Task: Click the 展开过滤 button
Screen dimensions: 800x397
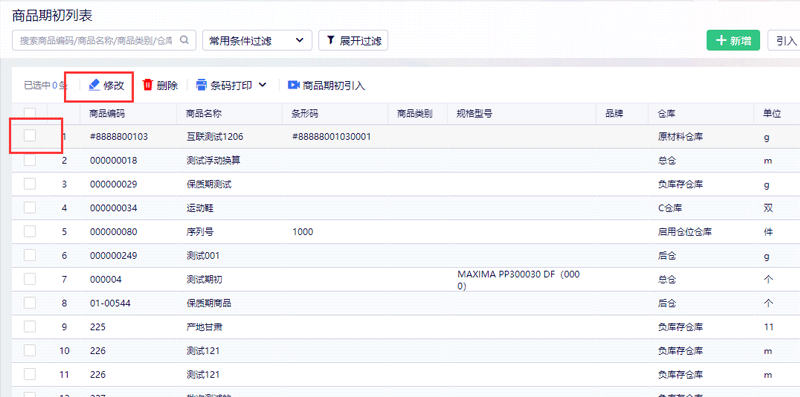Action: [x=353, y=40]
